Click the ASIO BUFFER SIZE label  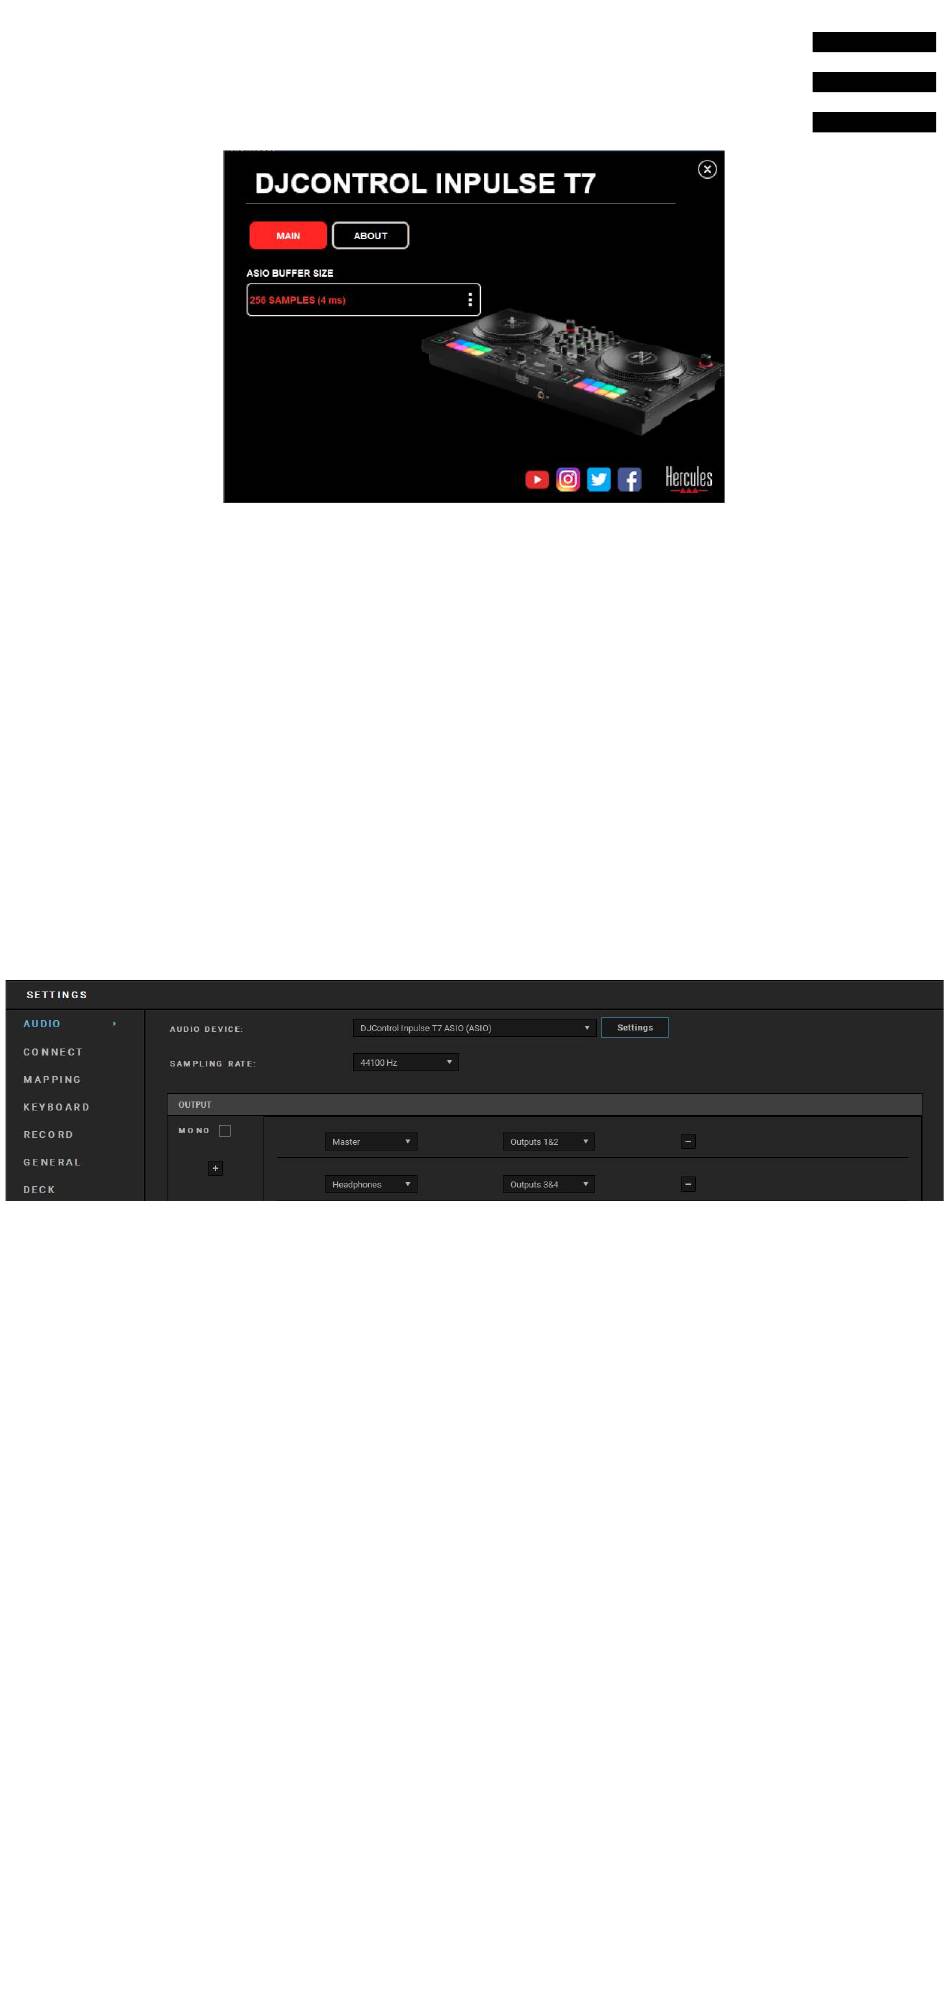tap(290, 273)
